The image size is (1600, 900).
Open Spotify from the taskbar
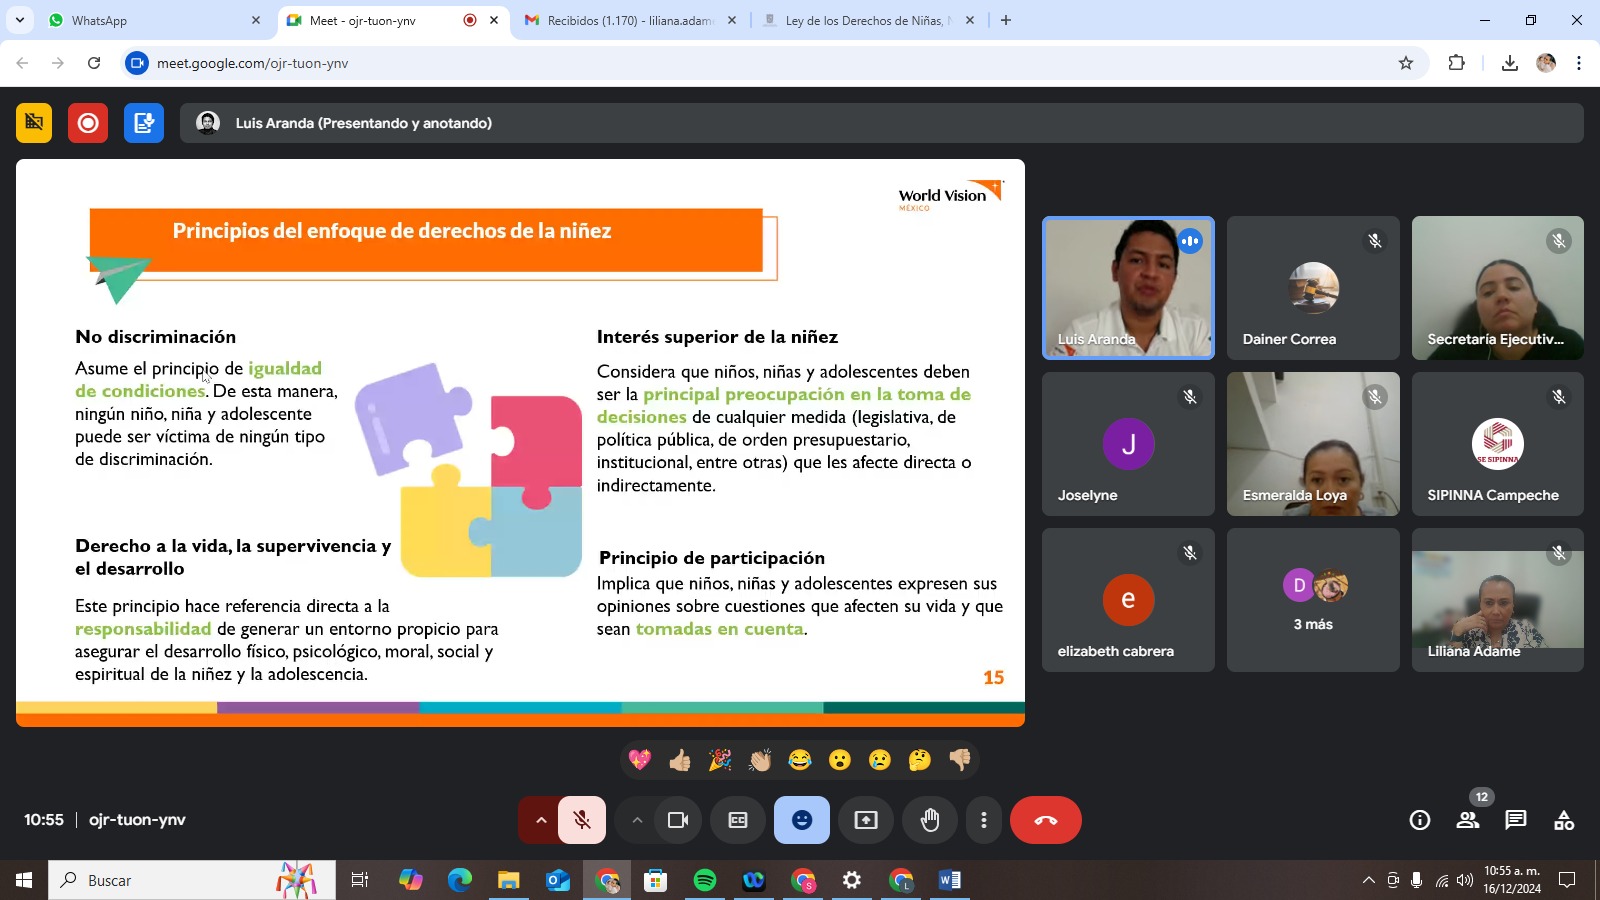tap(705, 880)
